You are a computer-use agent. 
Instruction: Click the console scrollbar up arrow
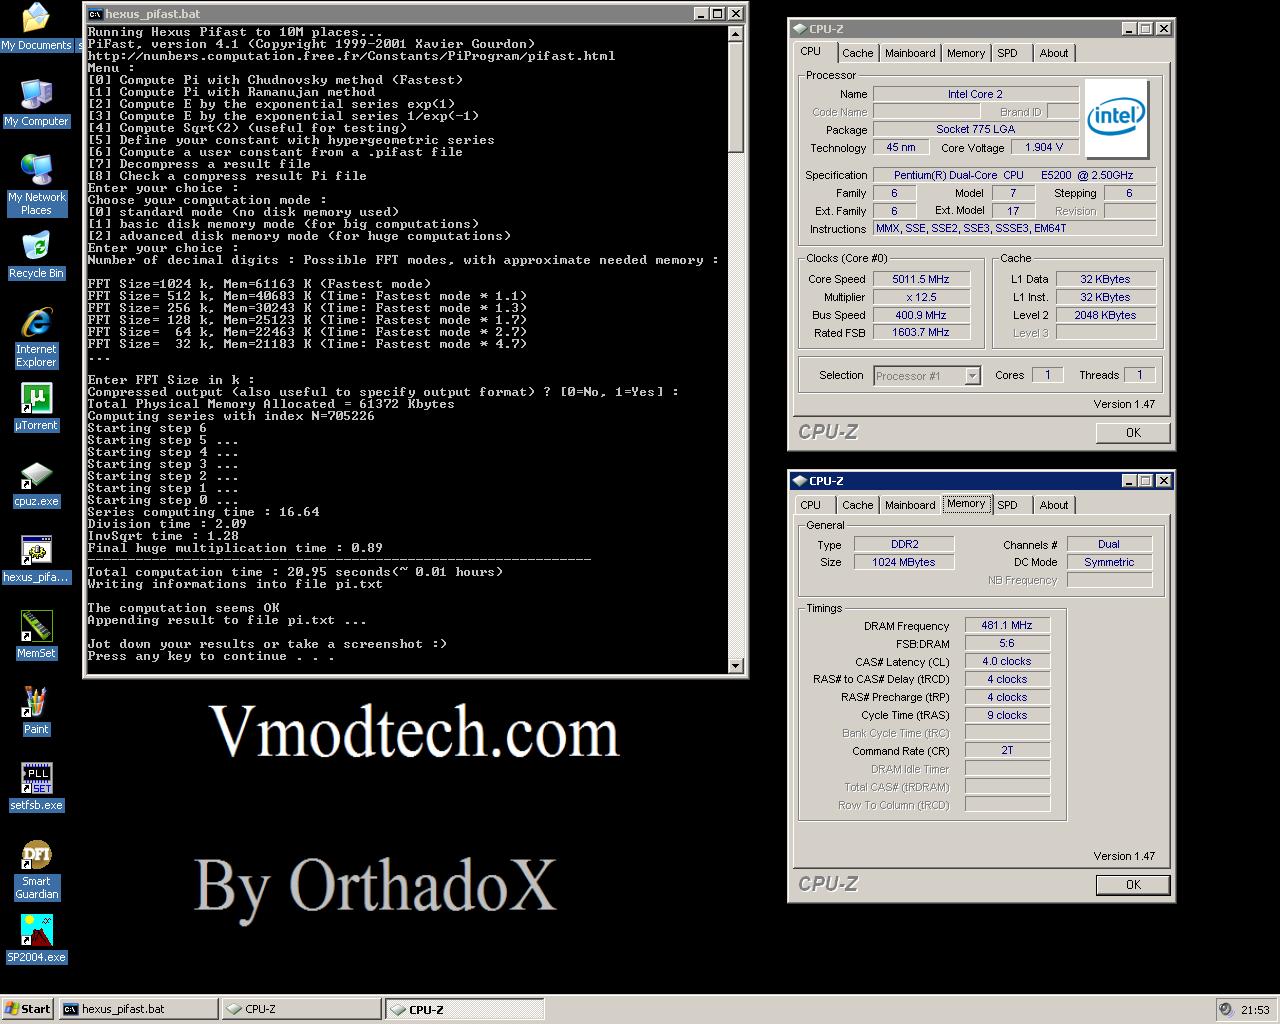coord(736,33)
